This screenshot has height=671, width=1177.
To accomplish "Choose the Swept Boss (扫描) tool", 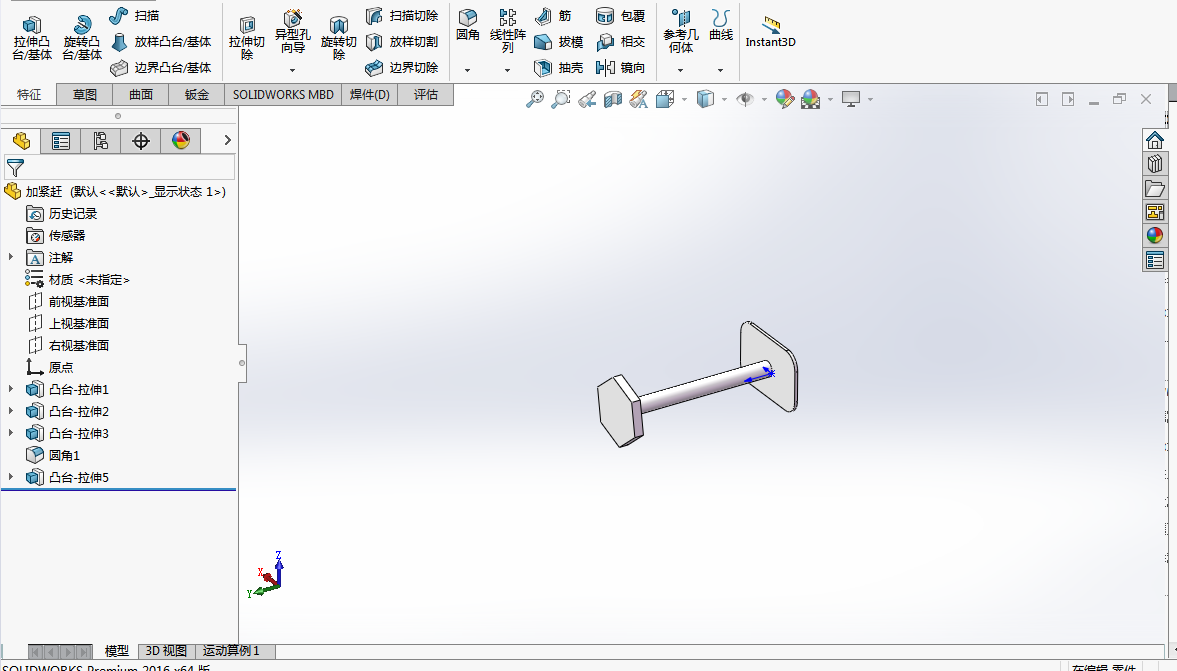I will [135, 15].
